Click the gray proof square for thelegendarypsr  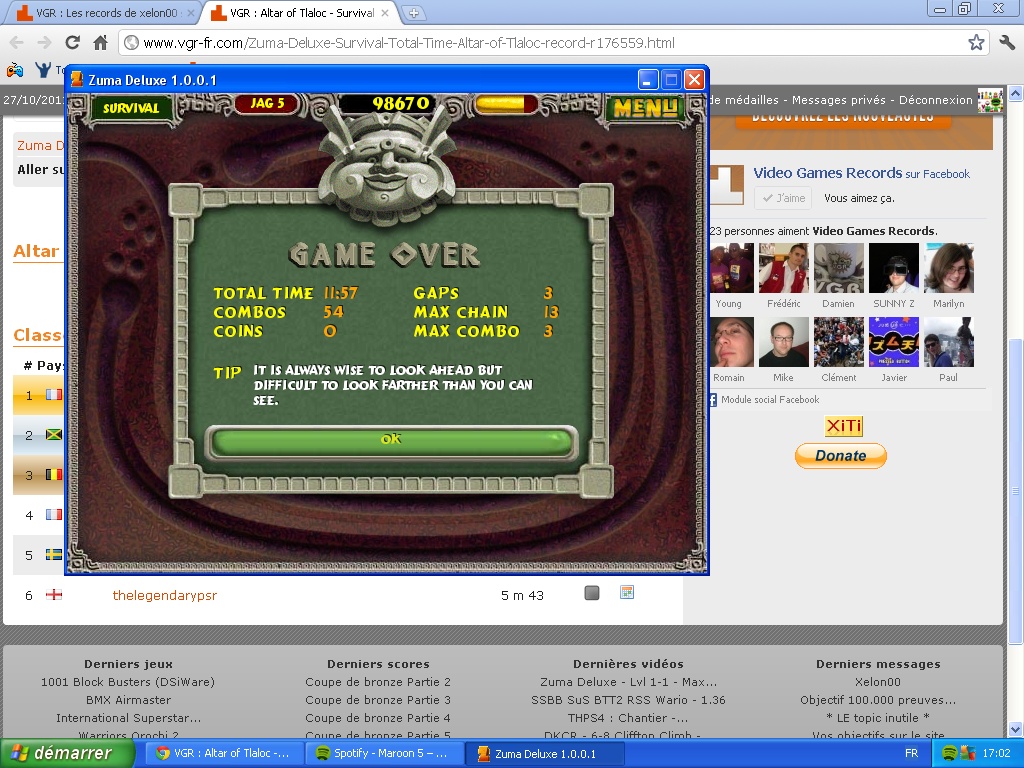(x=592, y=594)
